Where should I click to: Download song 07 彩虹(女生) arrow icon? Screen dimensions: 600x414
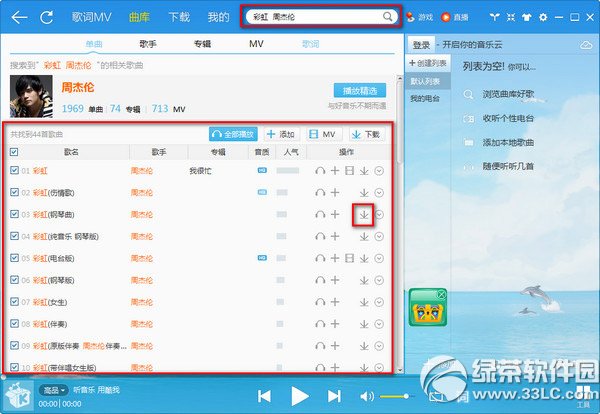[364, 302]
